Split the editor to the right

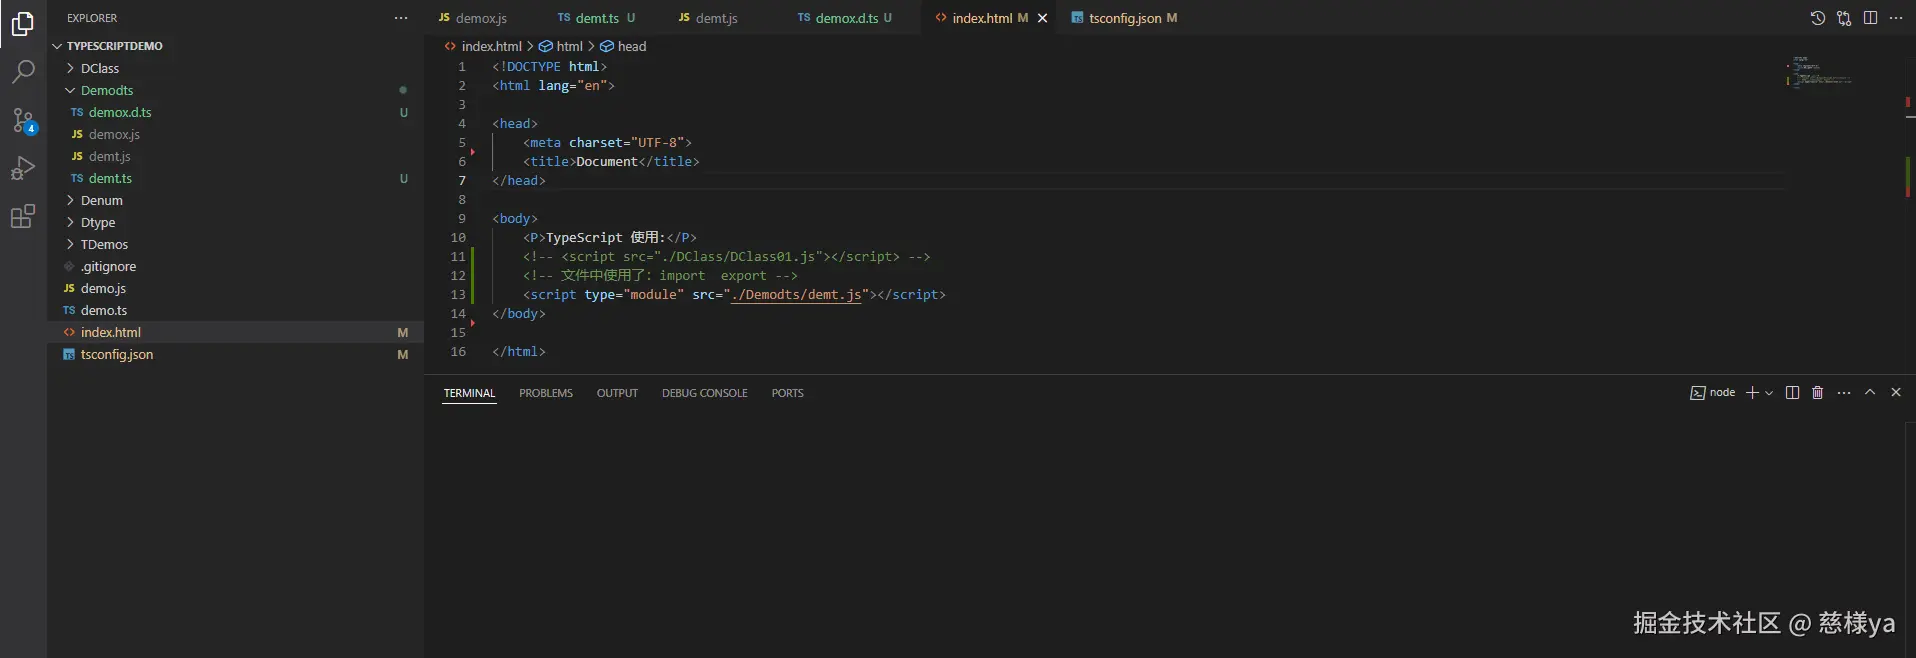(x=1870, y=18)
